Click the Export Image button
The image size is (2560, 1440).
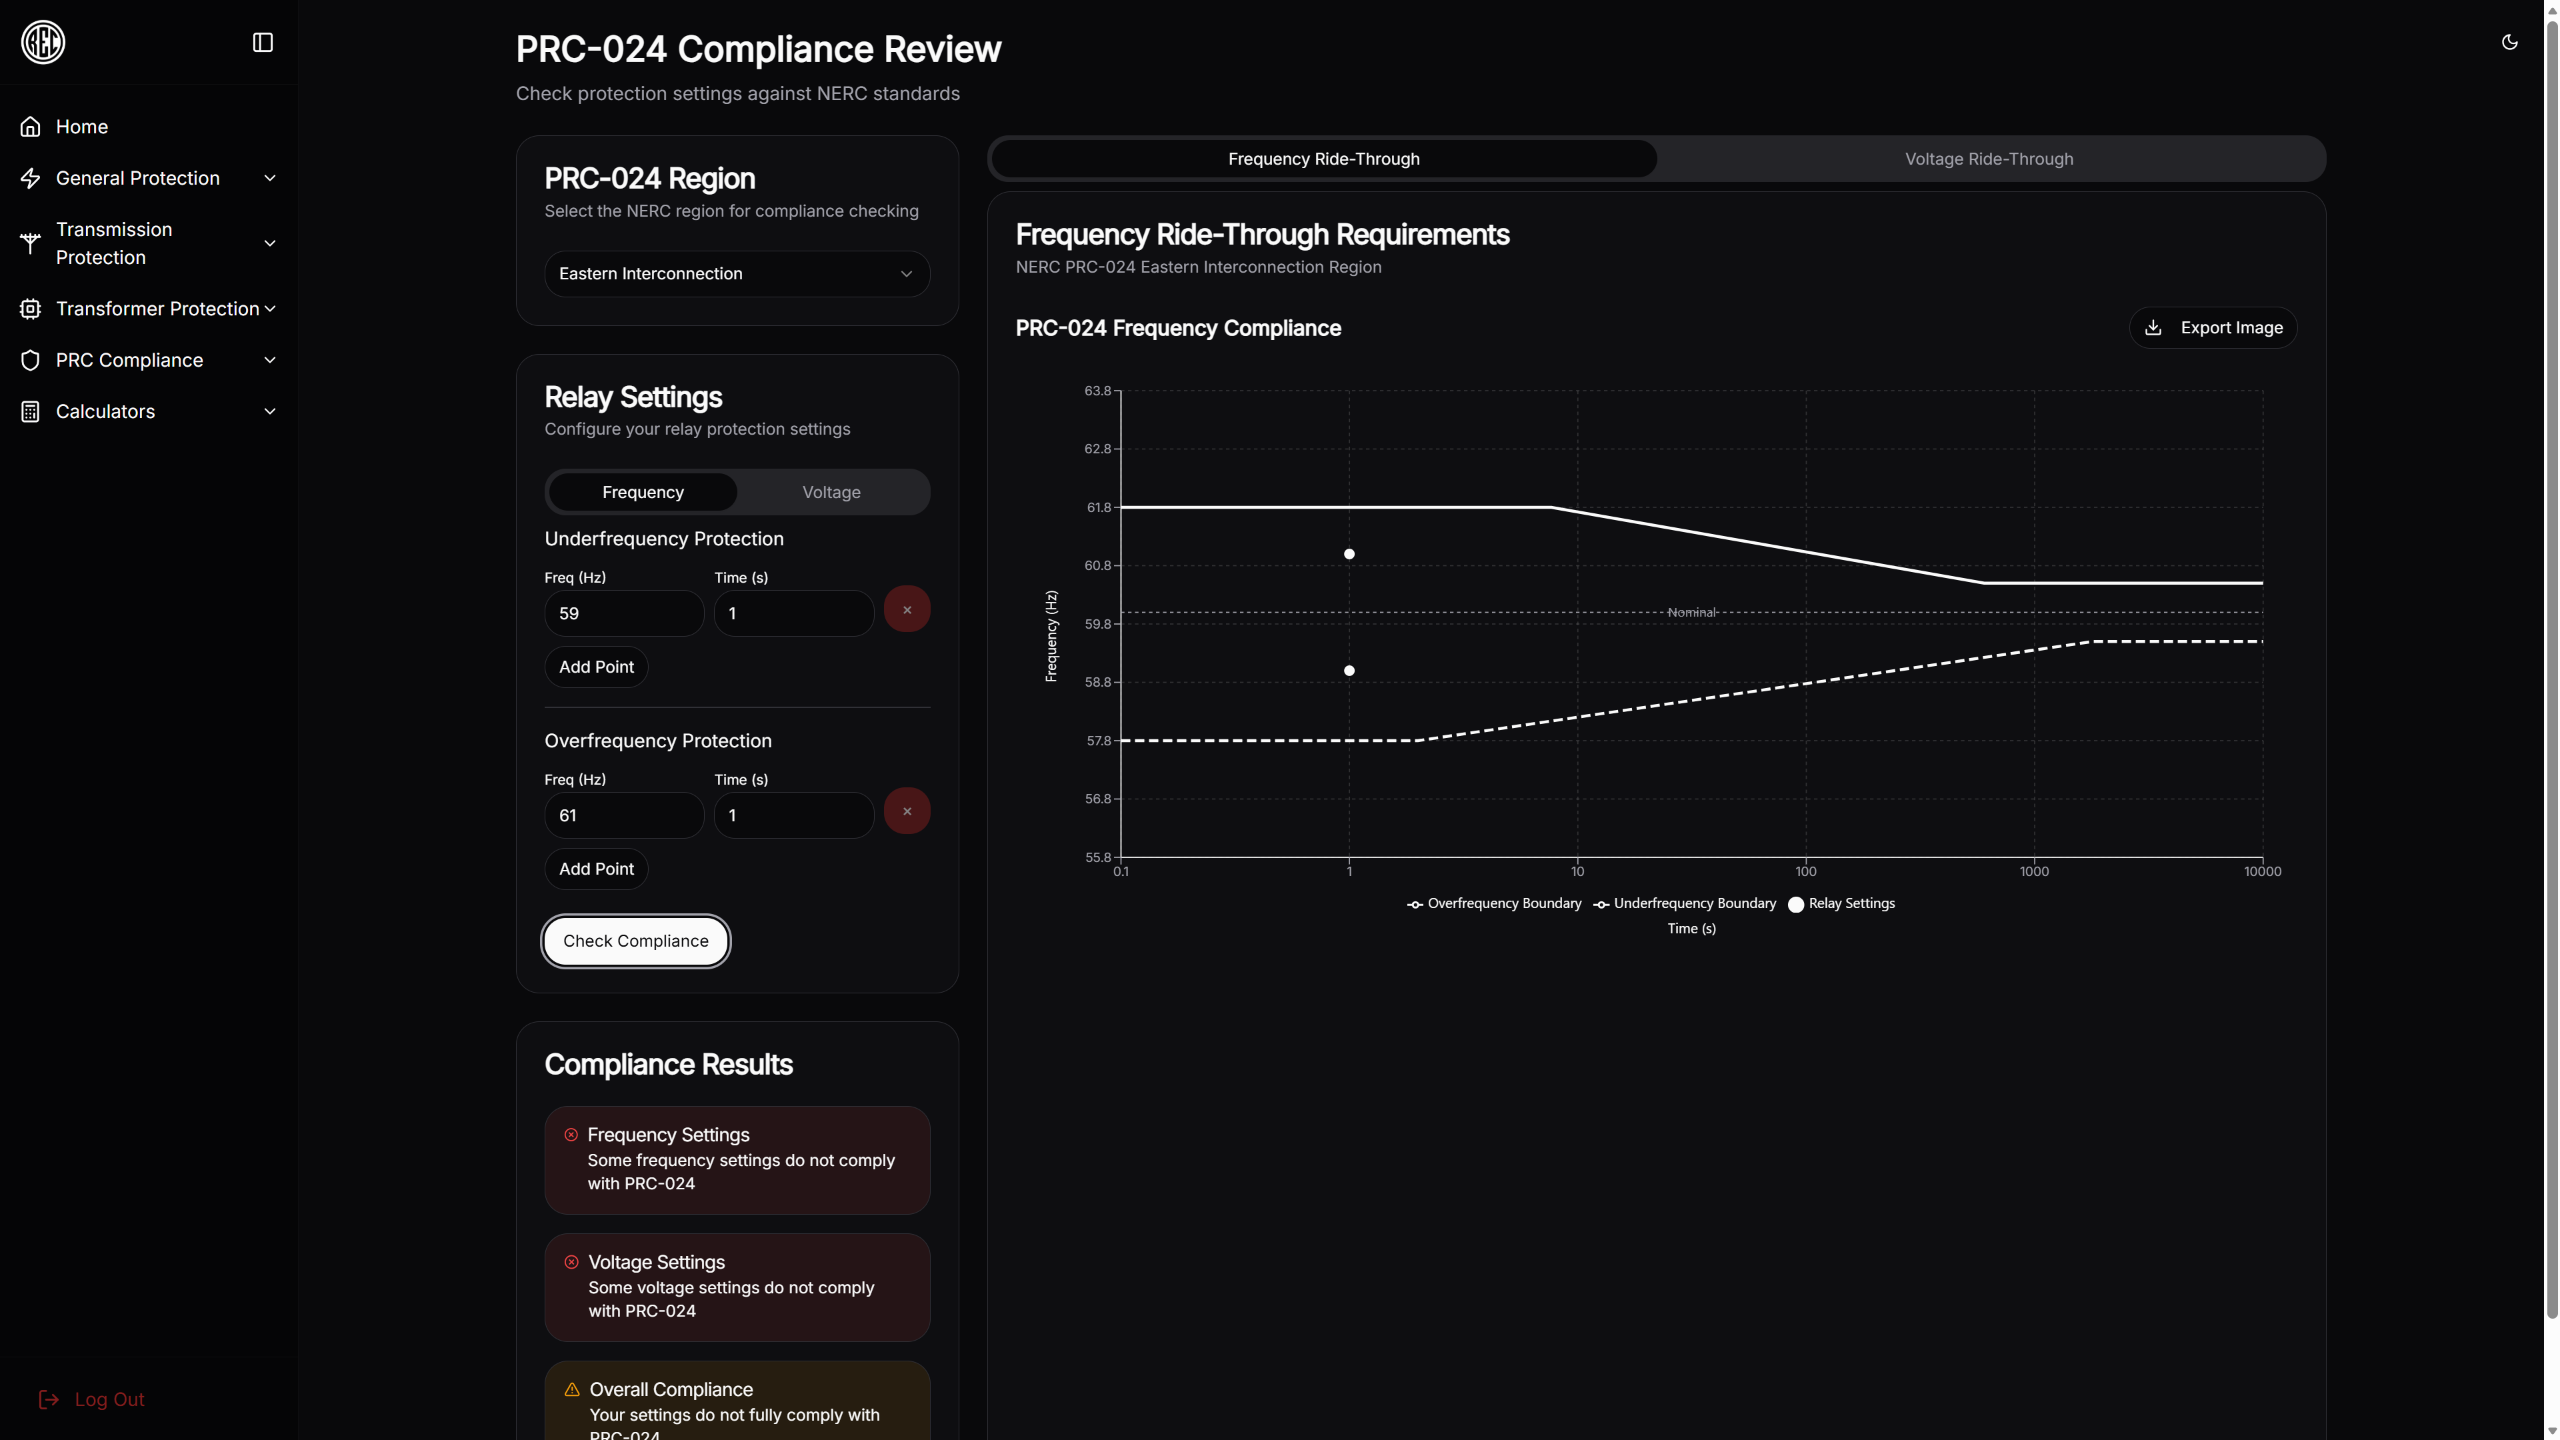coord(2212,328)
